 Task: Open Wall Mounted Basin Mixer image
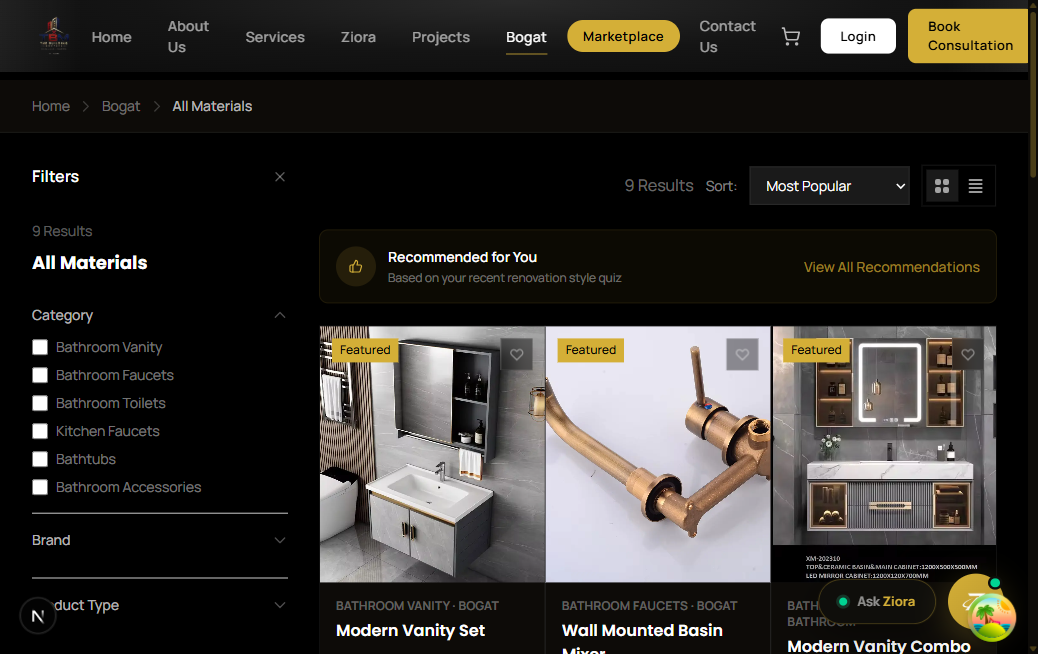click(x=658, y=454)
